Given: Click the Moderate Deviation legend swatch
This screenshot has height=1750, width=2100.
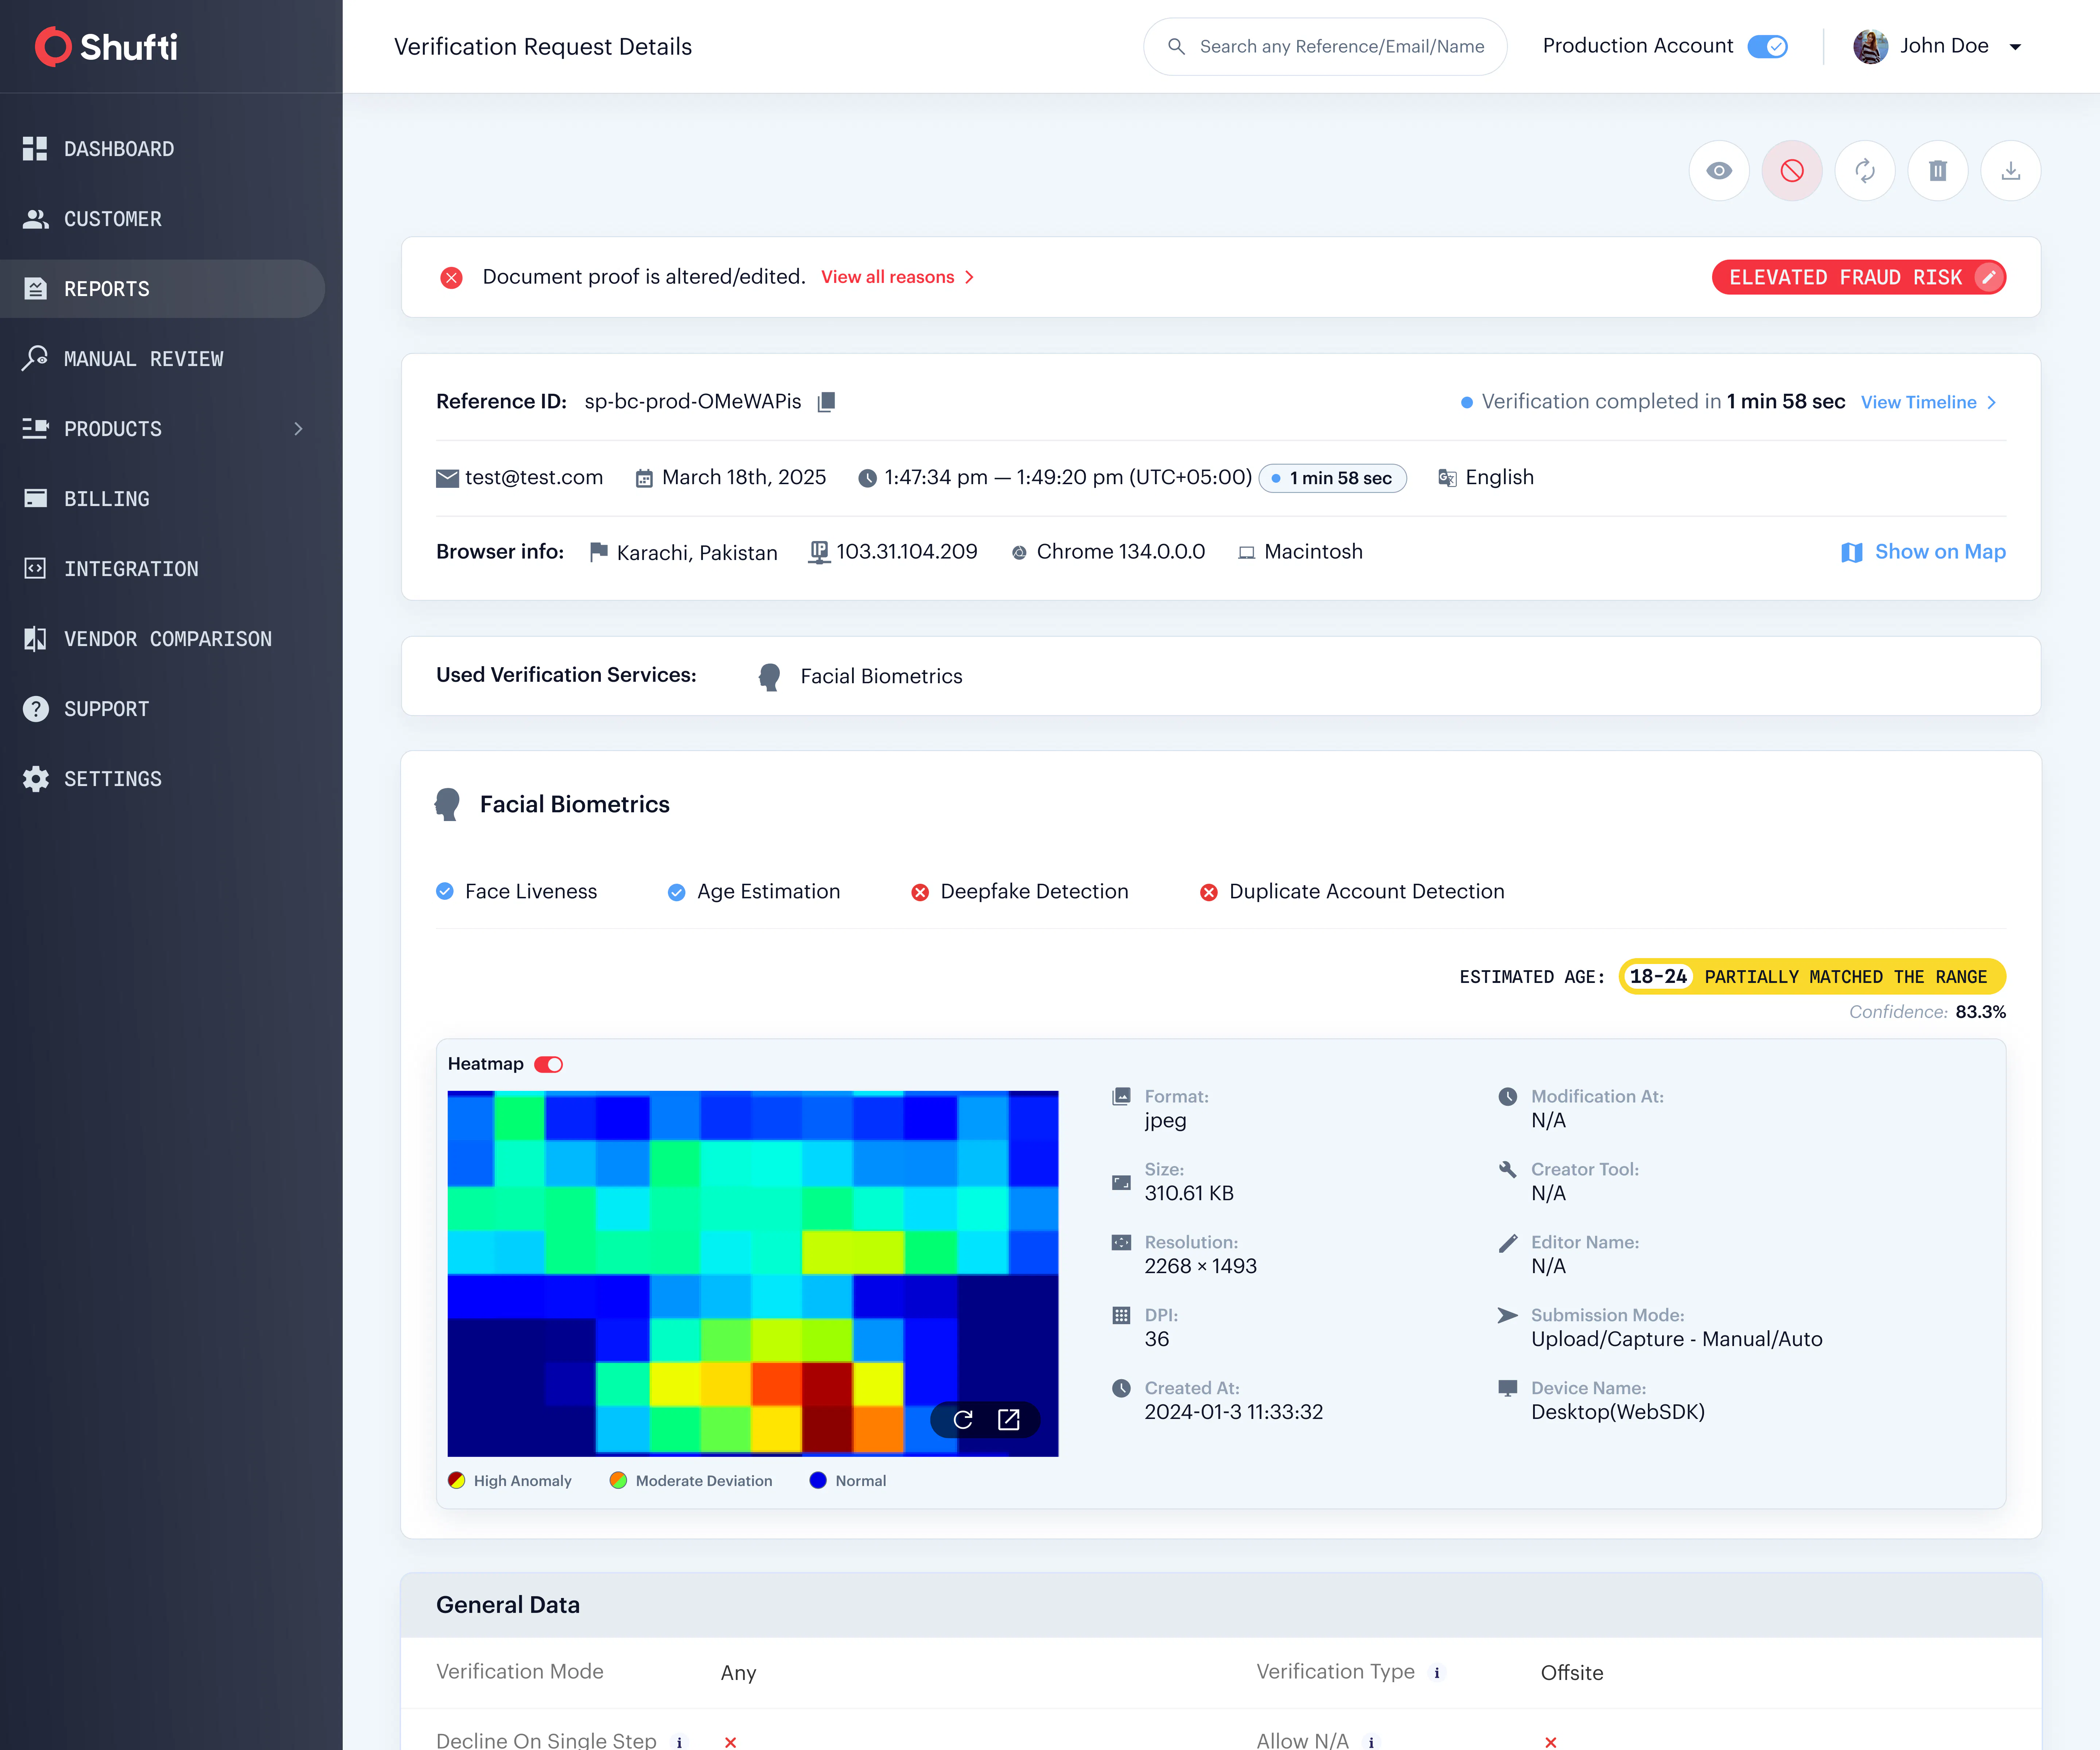Looking at the screenshot, I should [x=618, y=1480].
